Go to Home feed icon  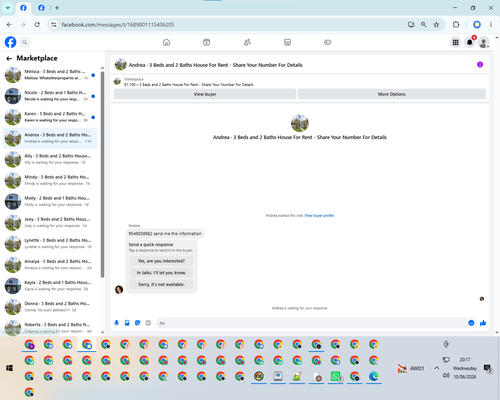[x=166, y=42]
